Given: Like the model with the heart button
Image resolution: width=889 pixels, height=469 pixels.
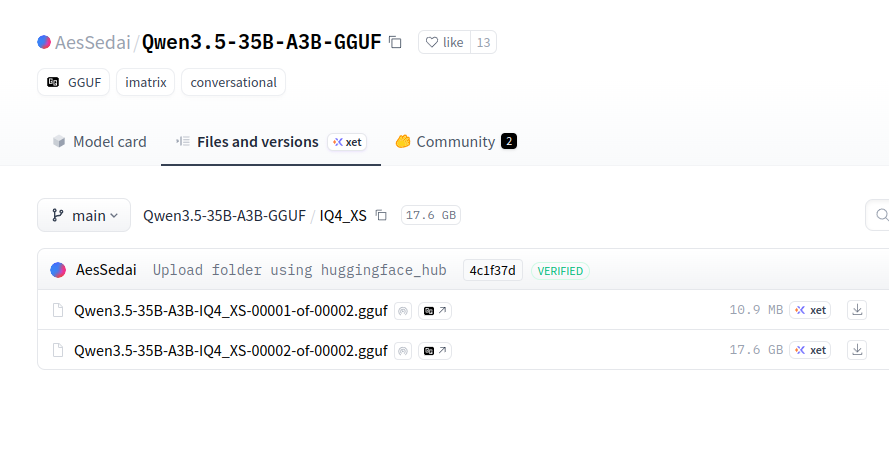Looking at the screenshot, I should click(x=445, y=42).
